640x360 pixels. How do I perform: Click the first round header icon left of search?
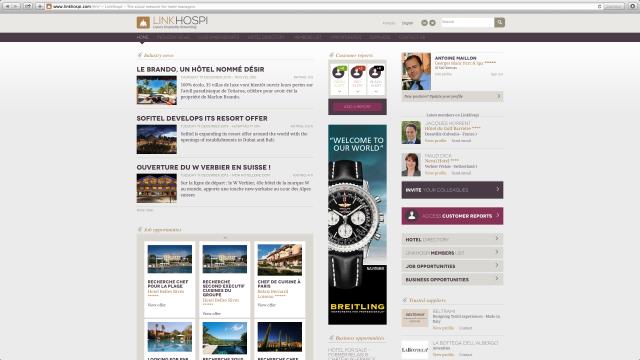424,23
